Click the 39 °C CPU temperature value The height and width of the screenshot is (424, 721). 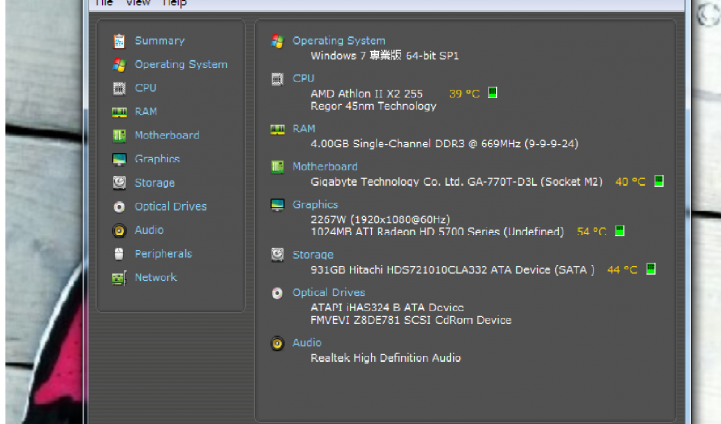tap(464, 94)
